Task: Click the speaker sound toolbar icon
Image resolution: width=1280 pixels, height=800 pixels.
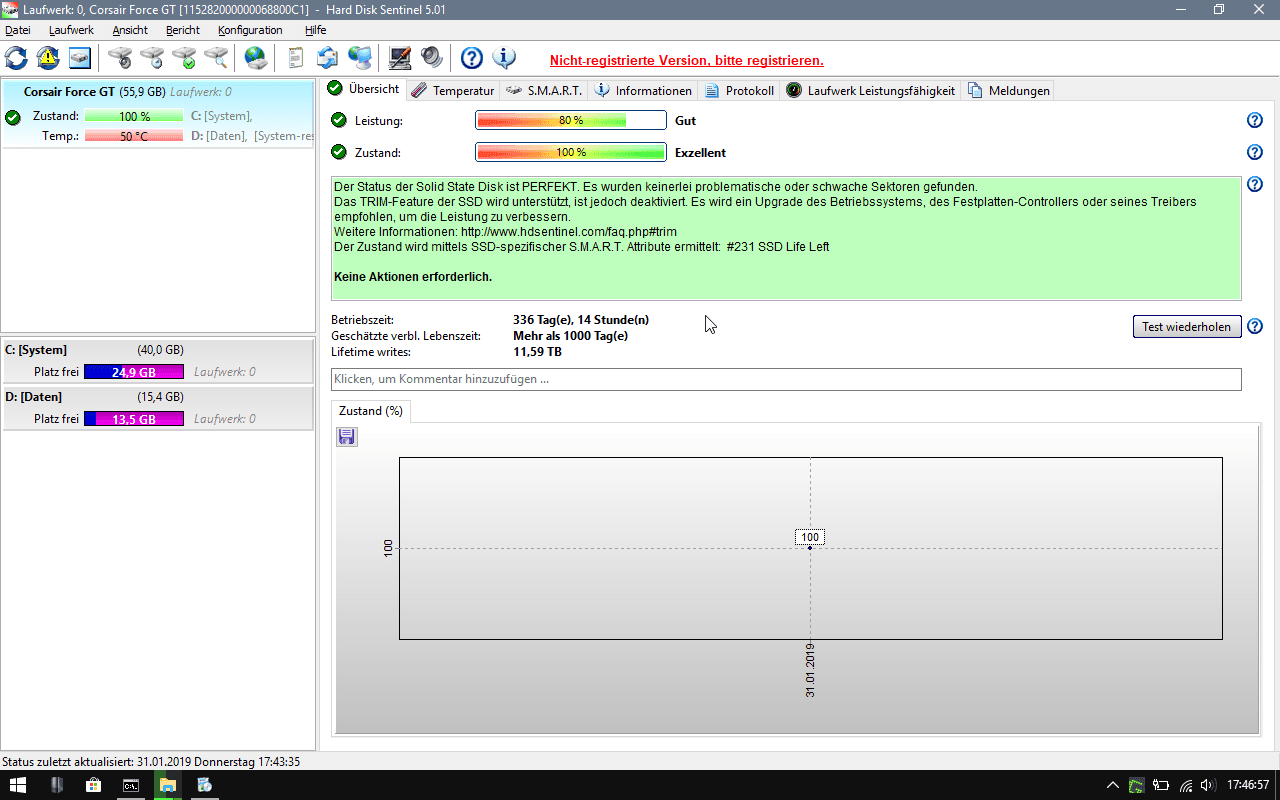Action: pos(432,58)
